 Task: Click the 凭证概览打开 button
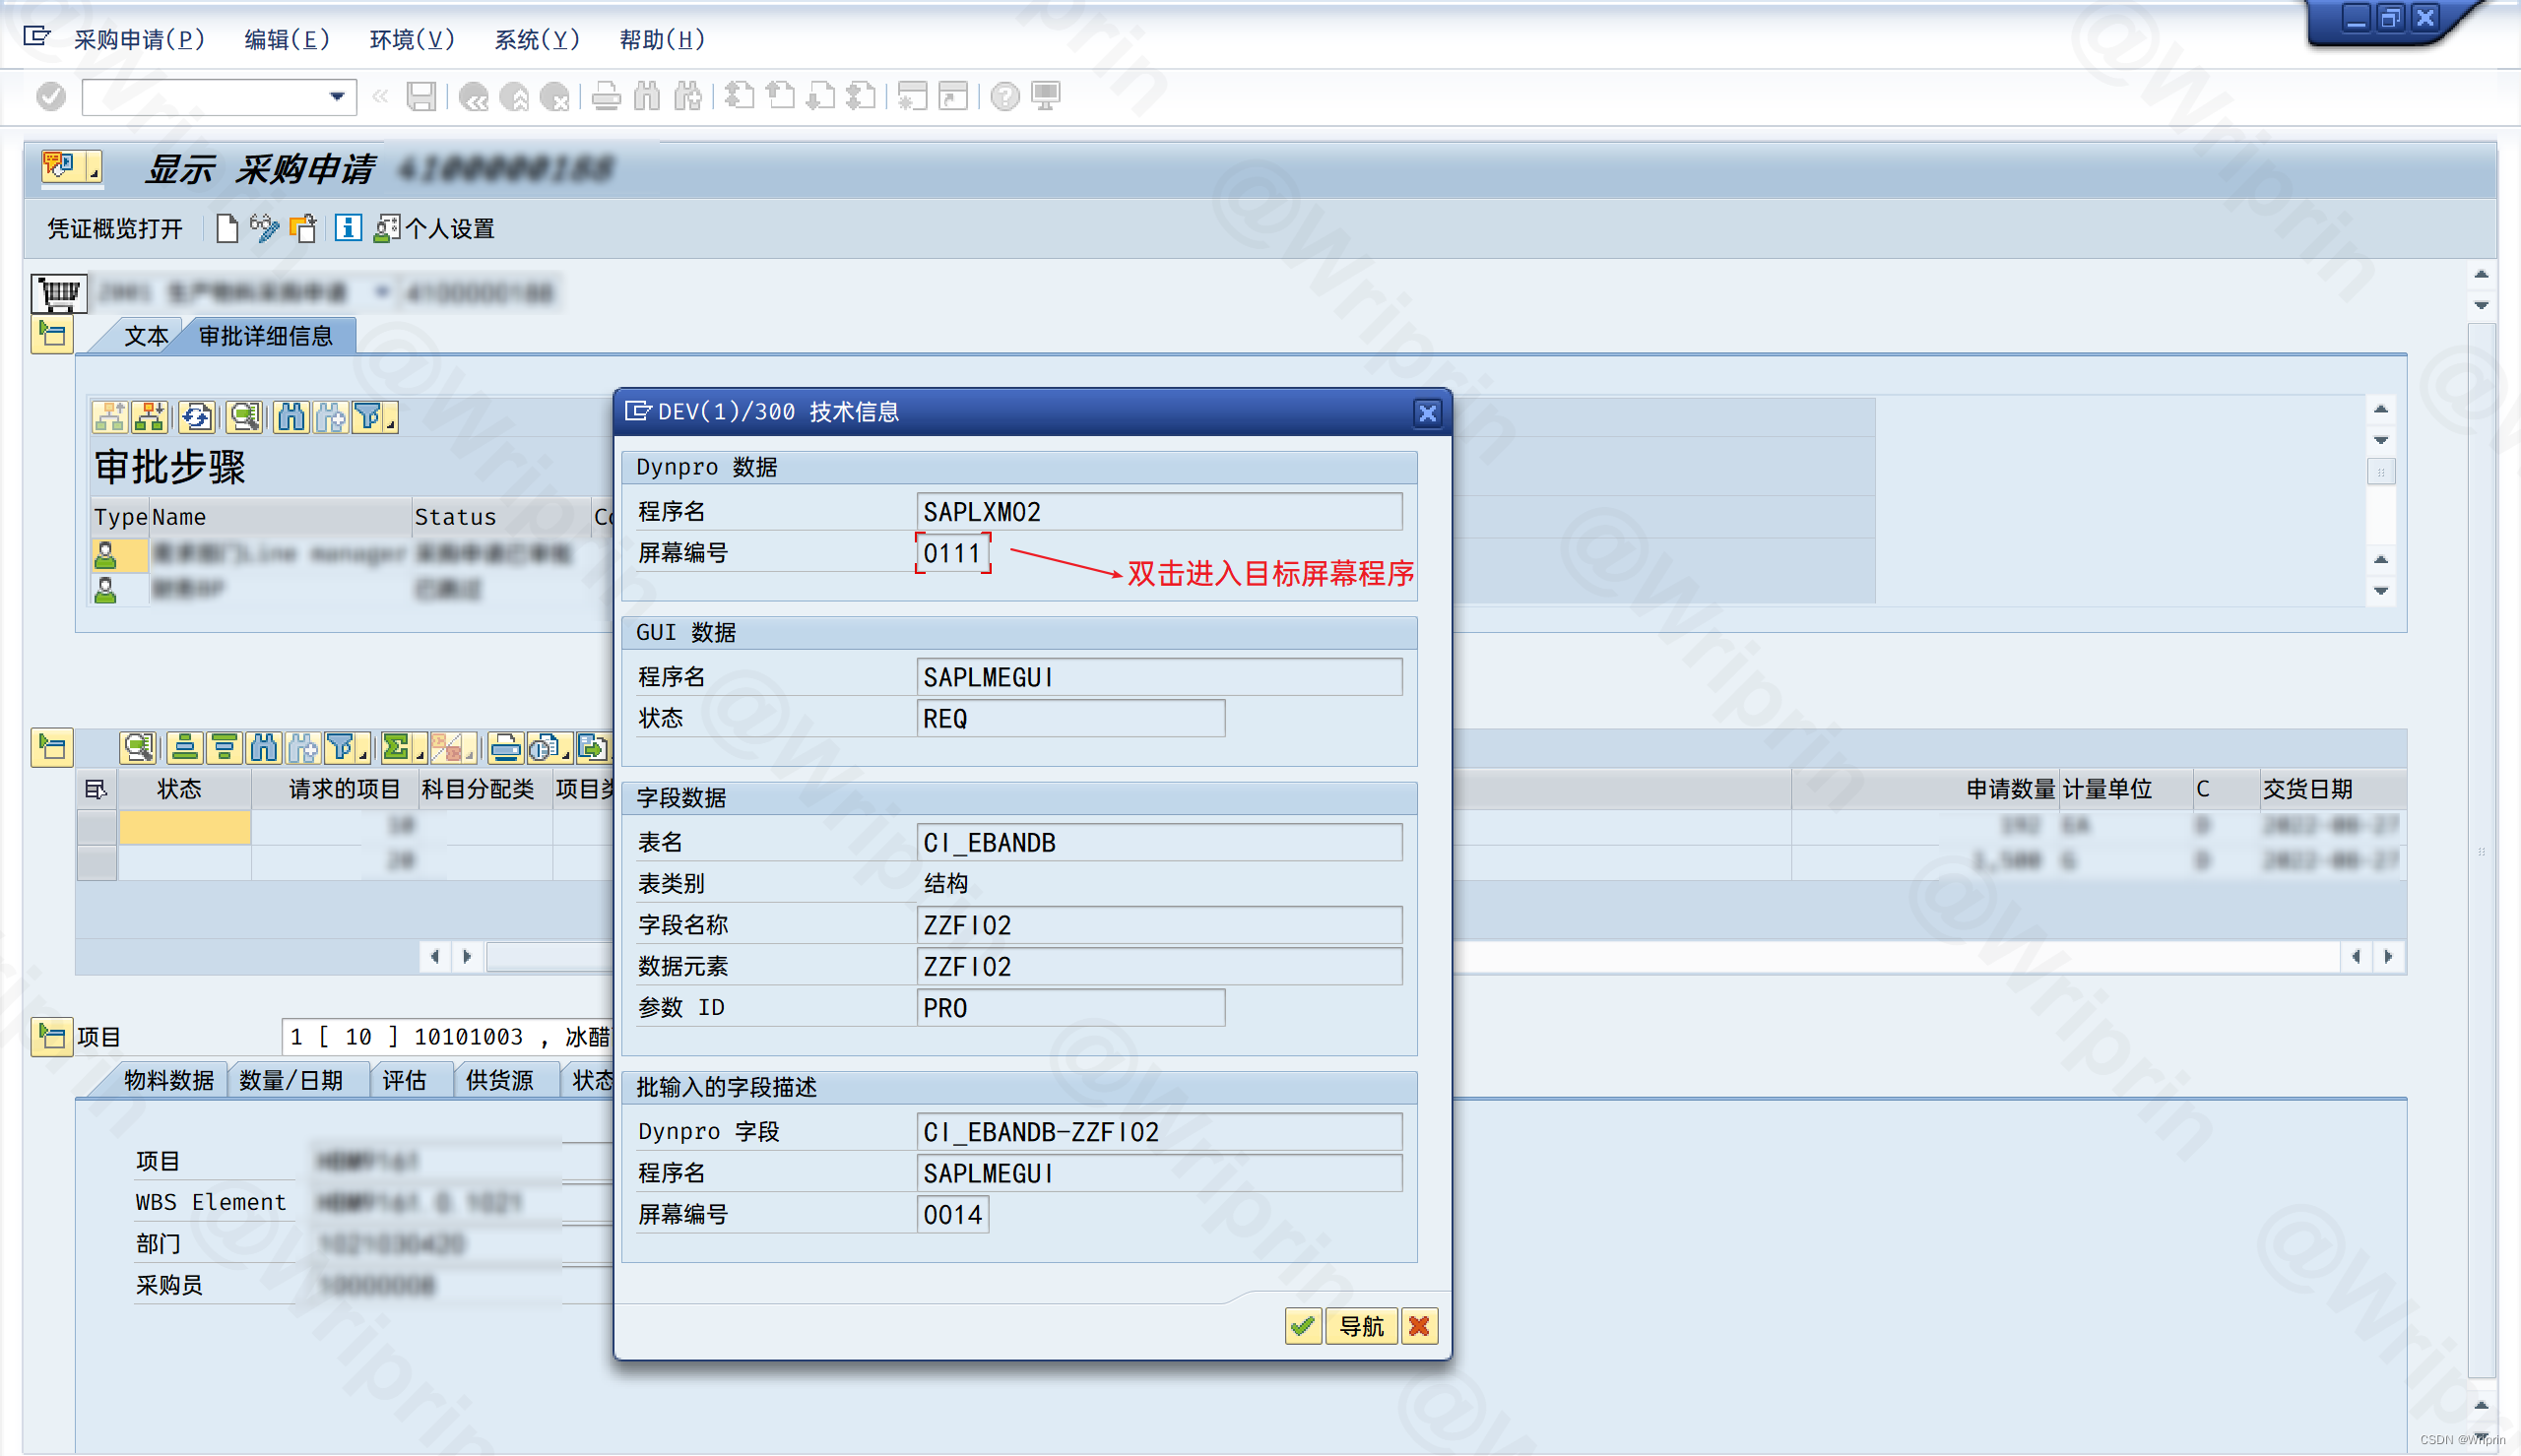113,228
